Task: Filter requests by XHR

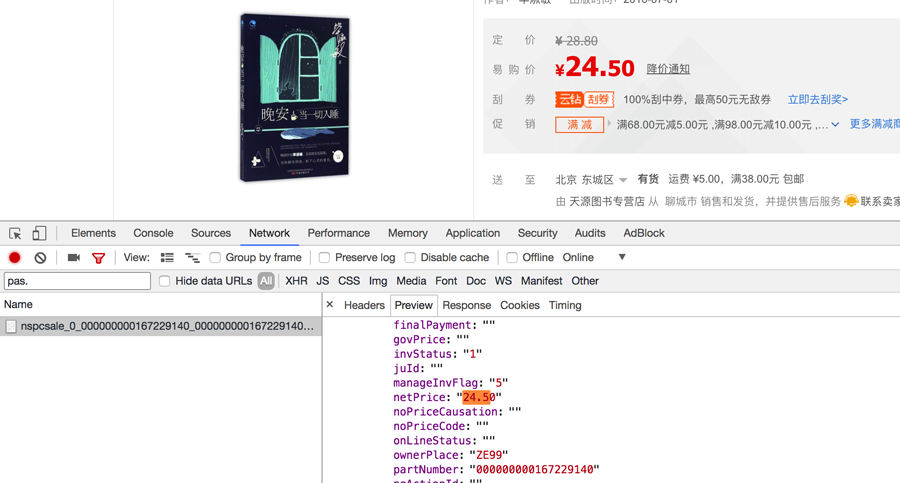Action: (x=296, y=281)
